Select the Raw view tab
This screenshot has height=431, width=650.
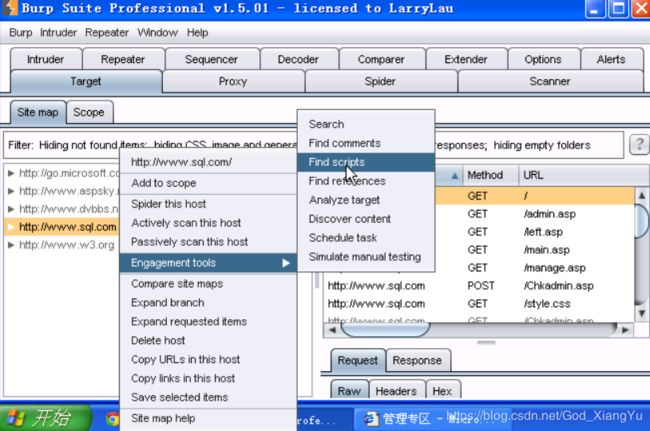pyautogui.click(x=349, y=391)
